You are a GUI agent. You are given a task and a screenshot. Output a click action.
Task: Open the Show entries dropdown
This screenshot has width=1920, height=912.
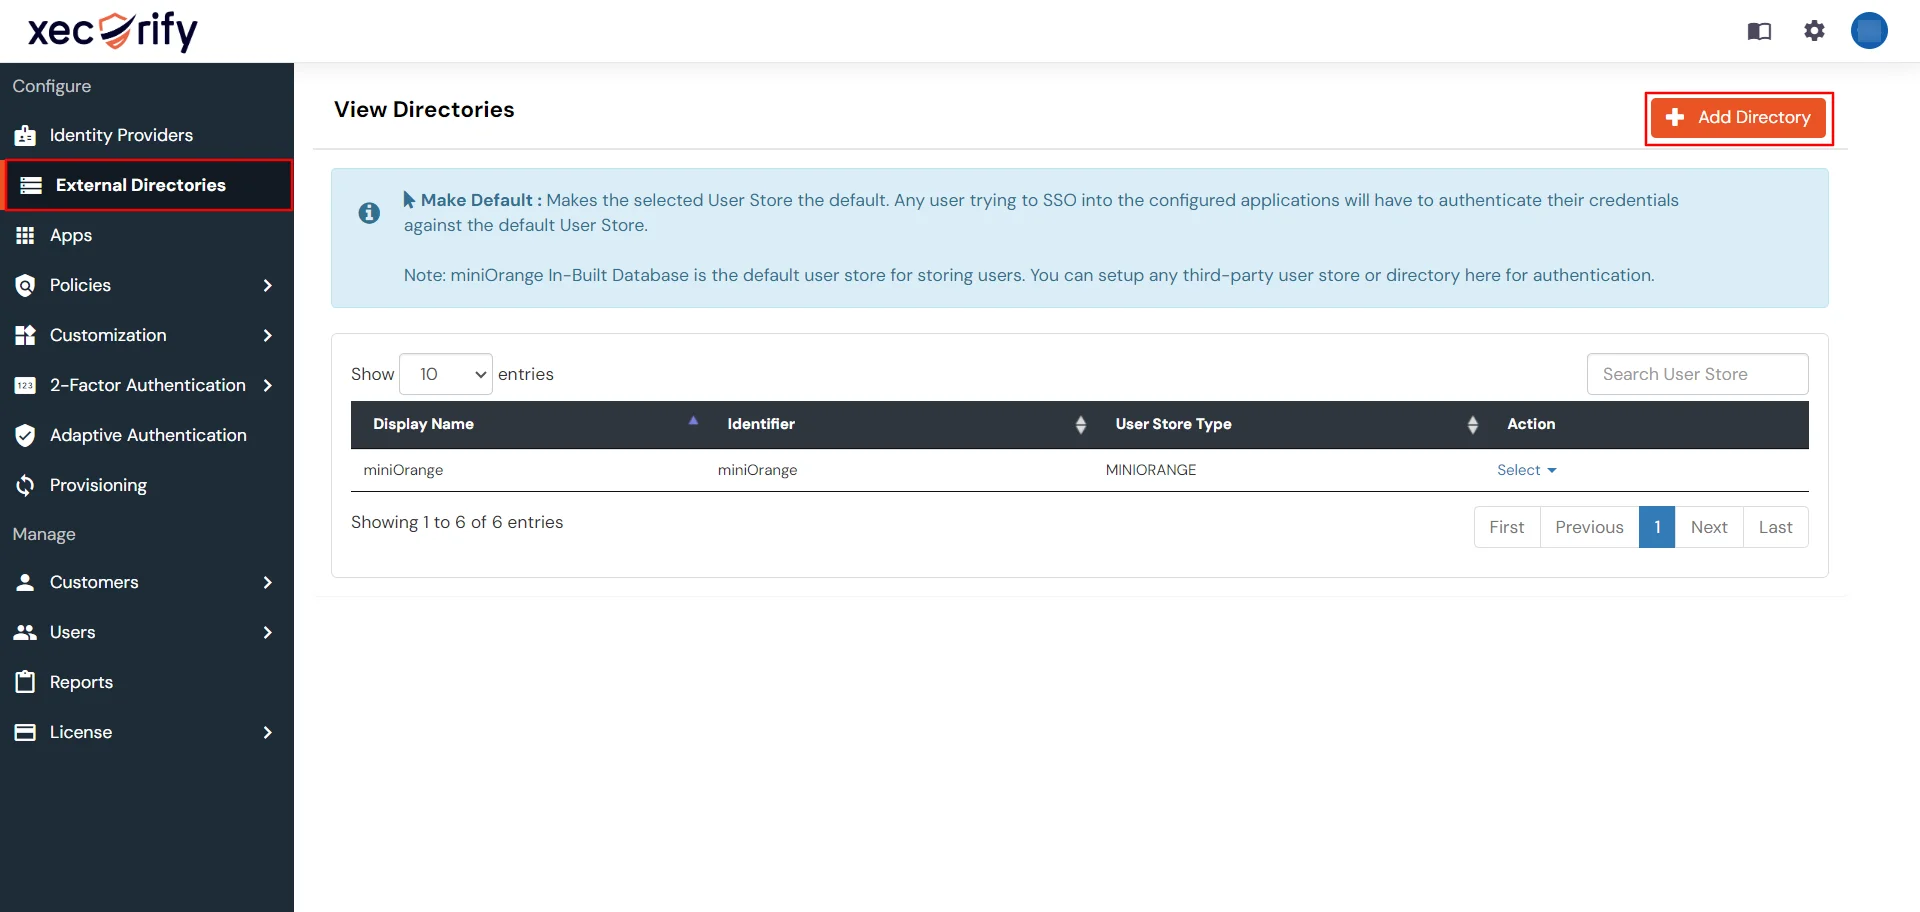point(446,373)
